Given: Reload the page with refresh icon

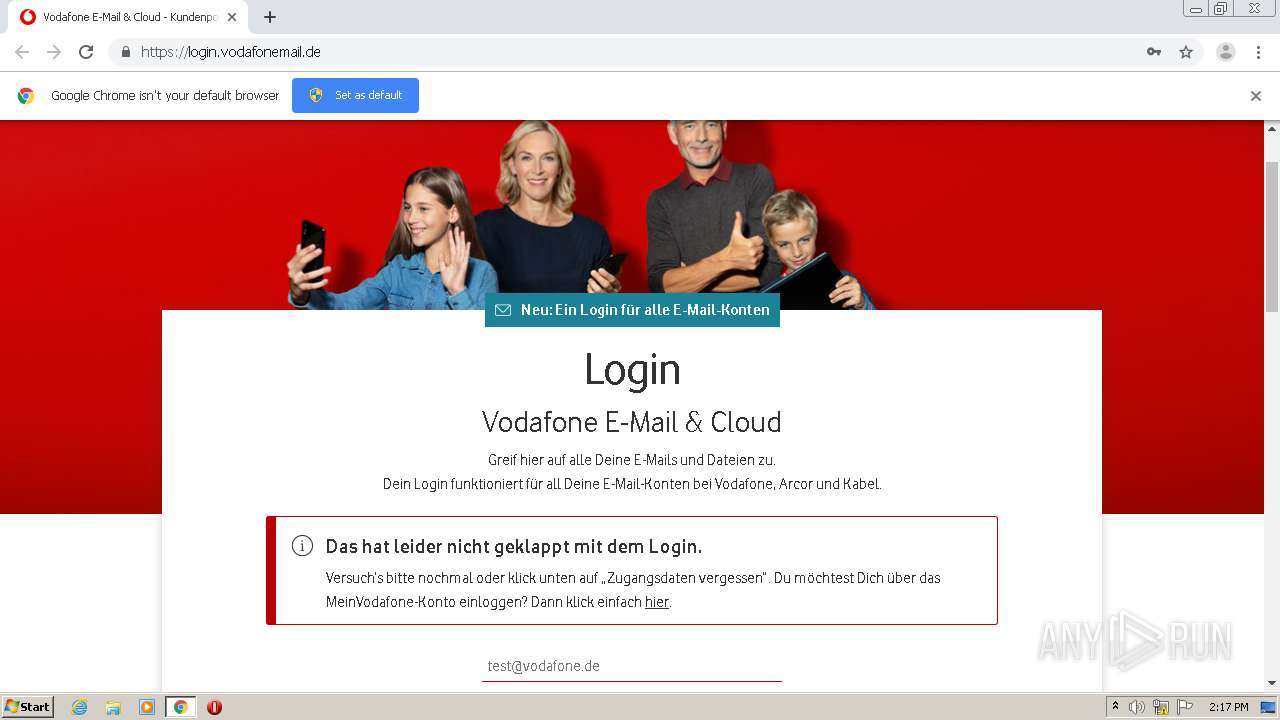Looking at the screenshot, I should click(x=86, y=52).
